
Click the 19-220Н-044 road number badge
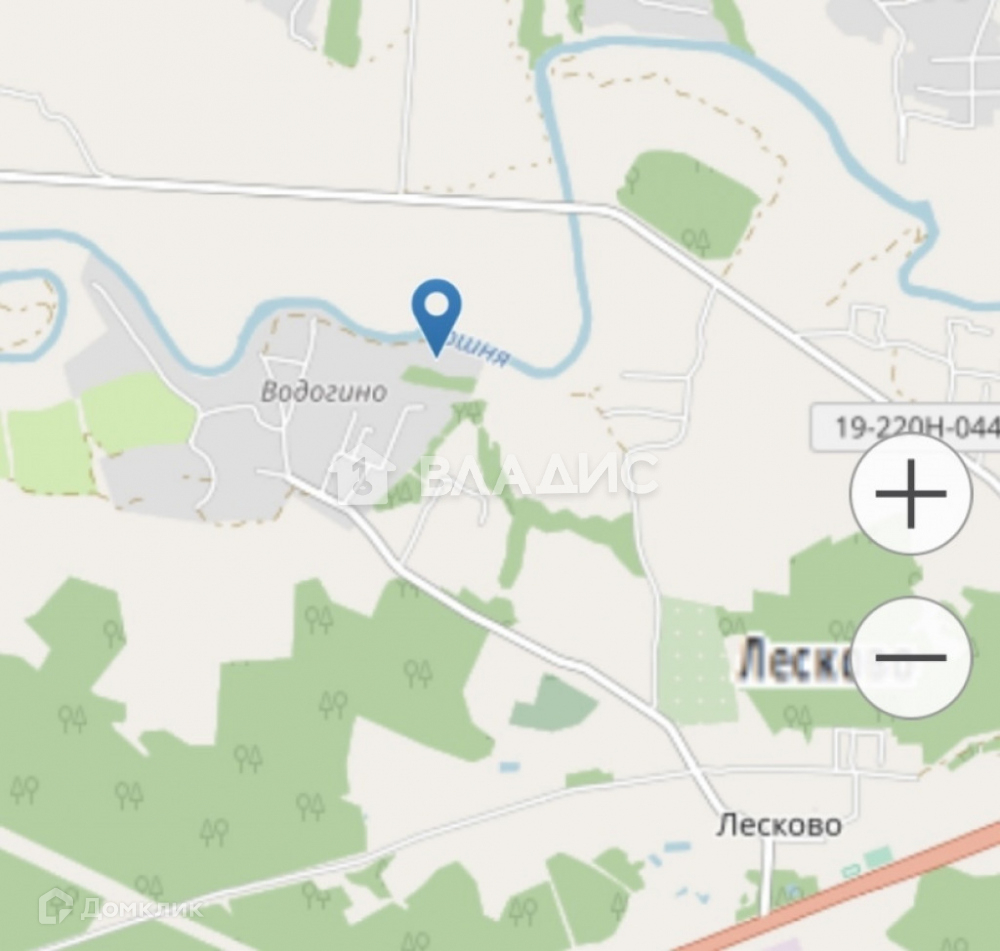(x=905, y=427)
